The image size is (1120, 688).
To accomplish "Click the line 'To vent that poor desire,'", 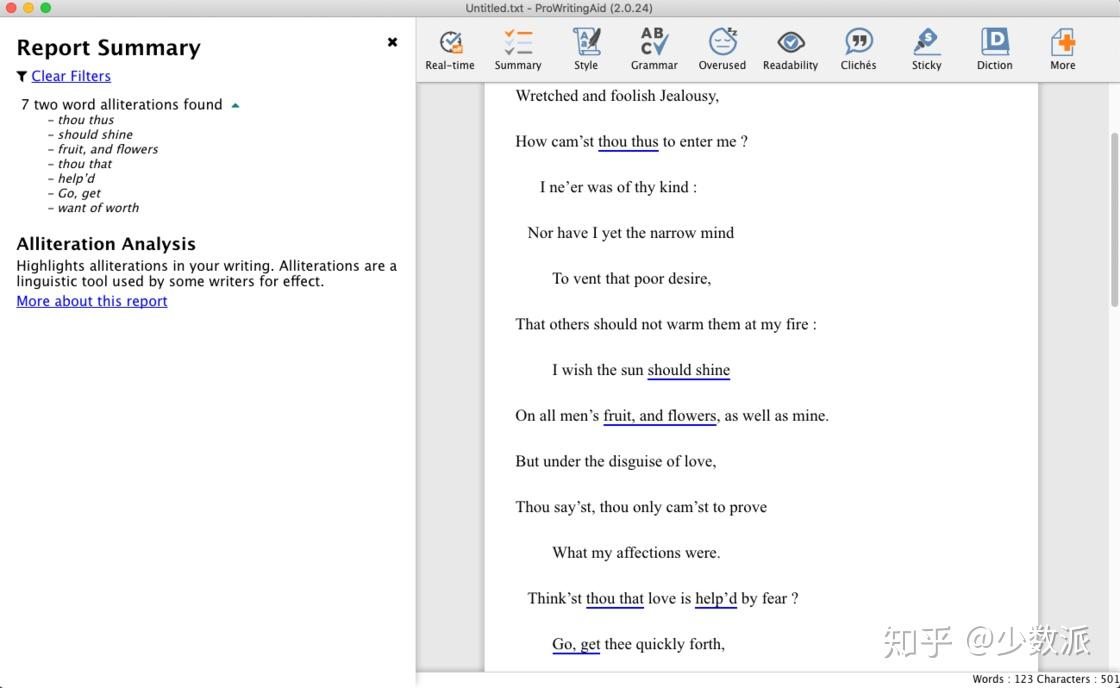I will coord(631,279).
